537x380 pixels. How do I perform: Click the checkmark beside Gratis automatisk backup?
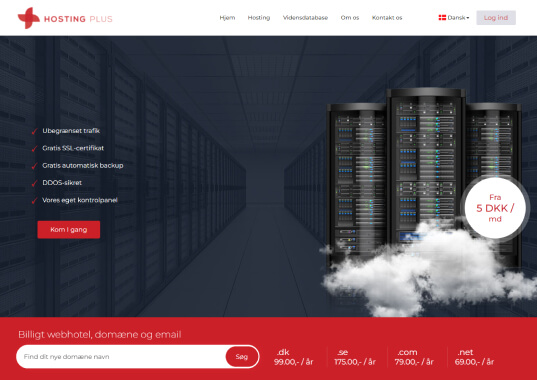pos(34,166)
